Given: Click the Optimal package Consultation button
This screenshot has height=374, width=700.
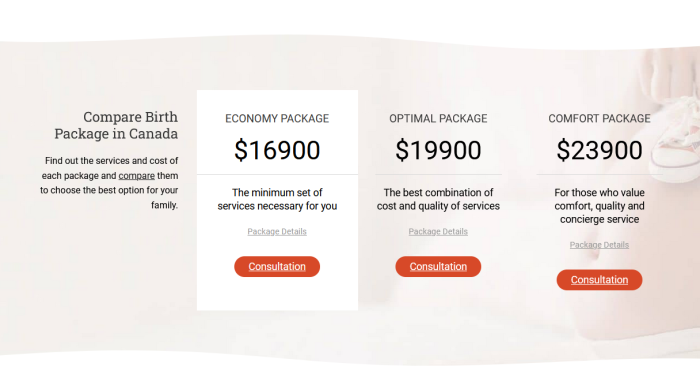Looking at the screenshot, I should click(x=438, y=266).
